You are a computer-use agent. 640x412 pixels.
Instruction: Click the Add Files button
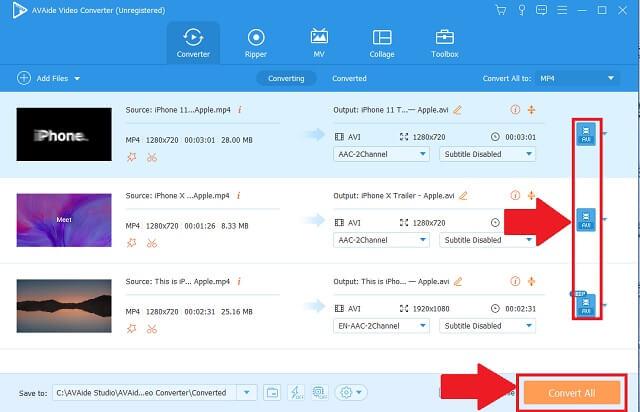coord(42,78)
